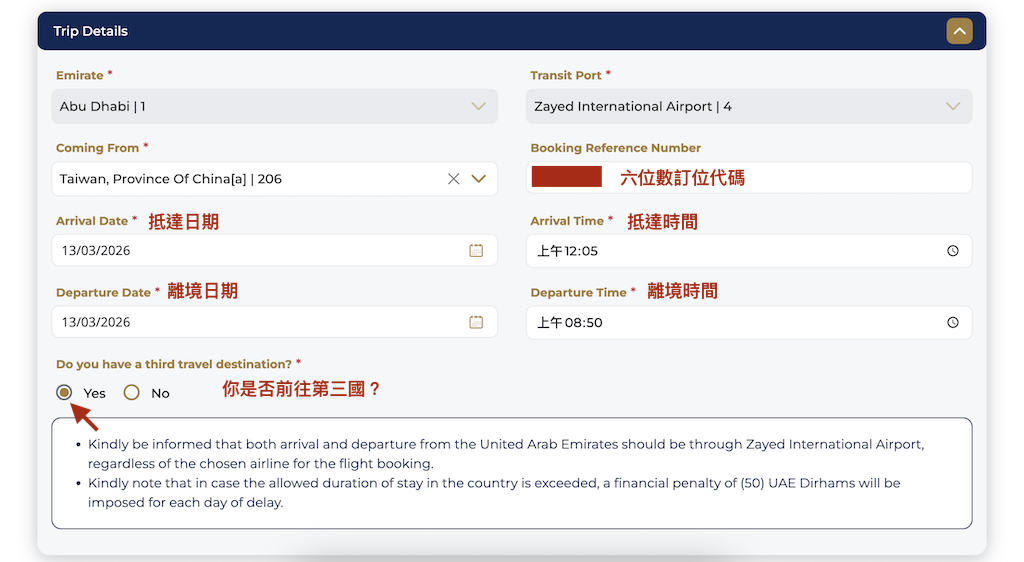This screenshot has width=1024, height=562.
Task: Click the Abu Dhabi emirate value
Action: coord(103,106)
